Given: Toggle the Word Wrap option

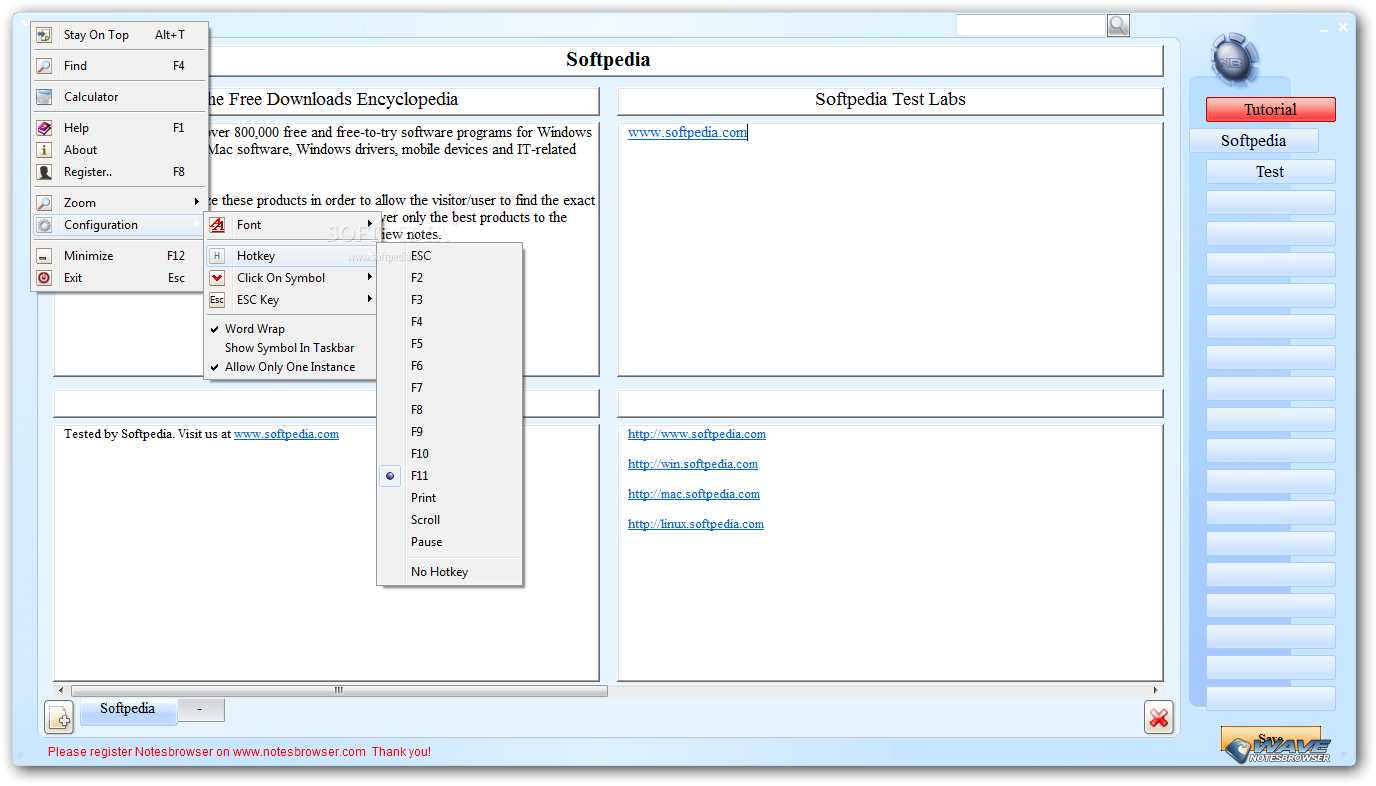Looking at the screenshot, I should pyautogui.click(x=290, y=329).
